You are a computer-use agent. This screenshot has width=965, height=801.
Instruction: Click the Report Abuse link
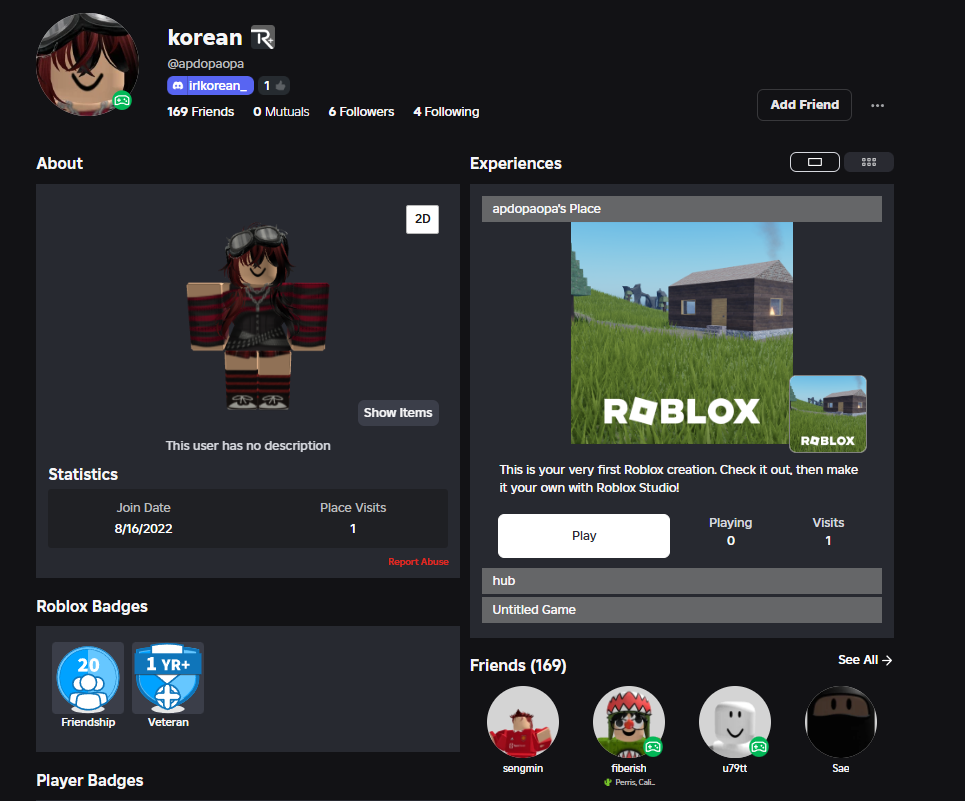click(x=418, y=562)
